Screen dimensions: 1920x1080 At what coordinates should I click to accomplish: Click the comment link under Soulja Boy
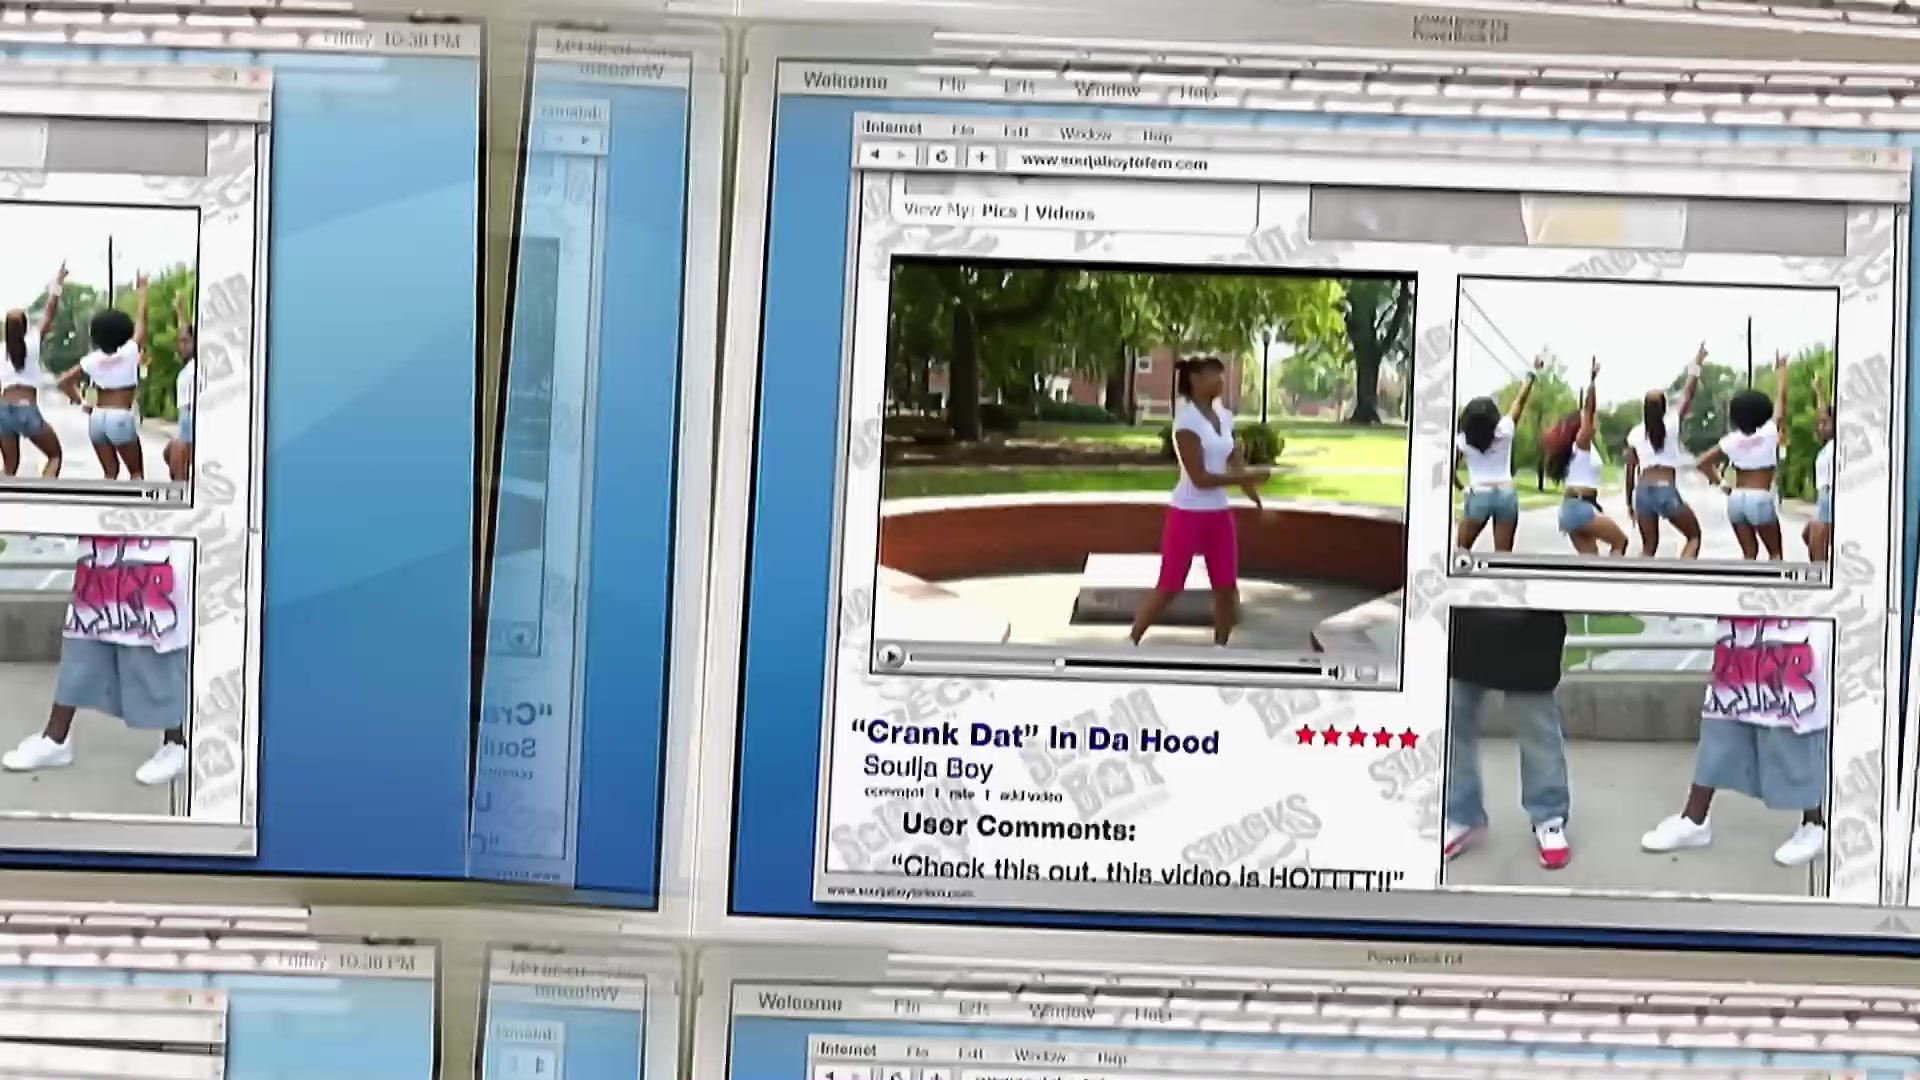(x=894, y=792)
